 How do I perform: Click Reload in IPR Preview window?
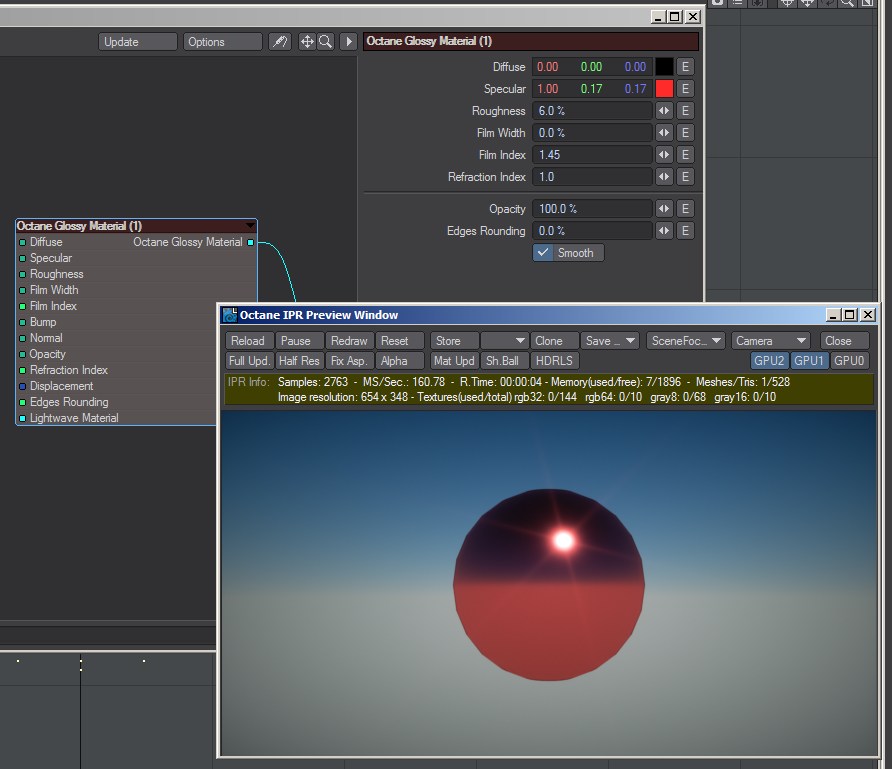pyautogui.click(x=250, y=341)
